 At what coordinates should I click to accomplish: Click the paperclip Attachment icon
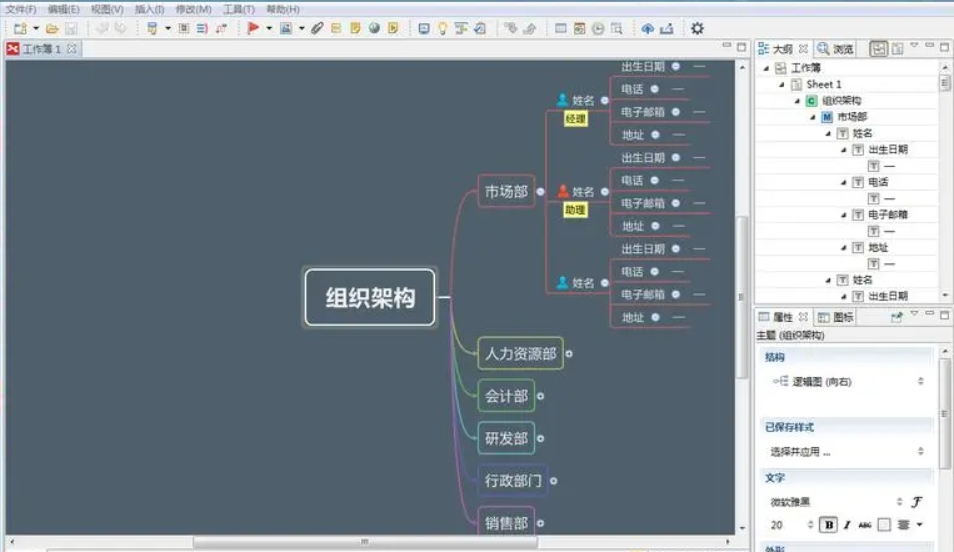click(x=317, y=29)
